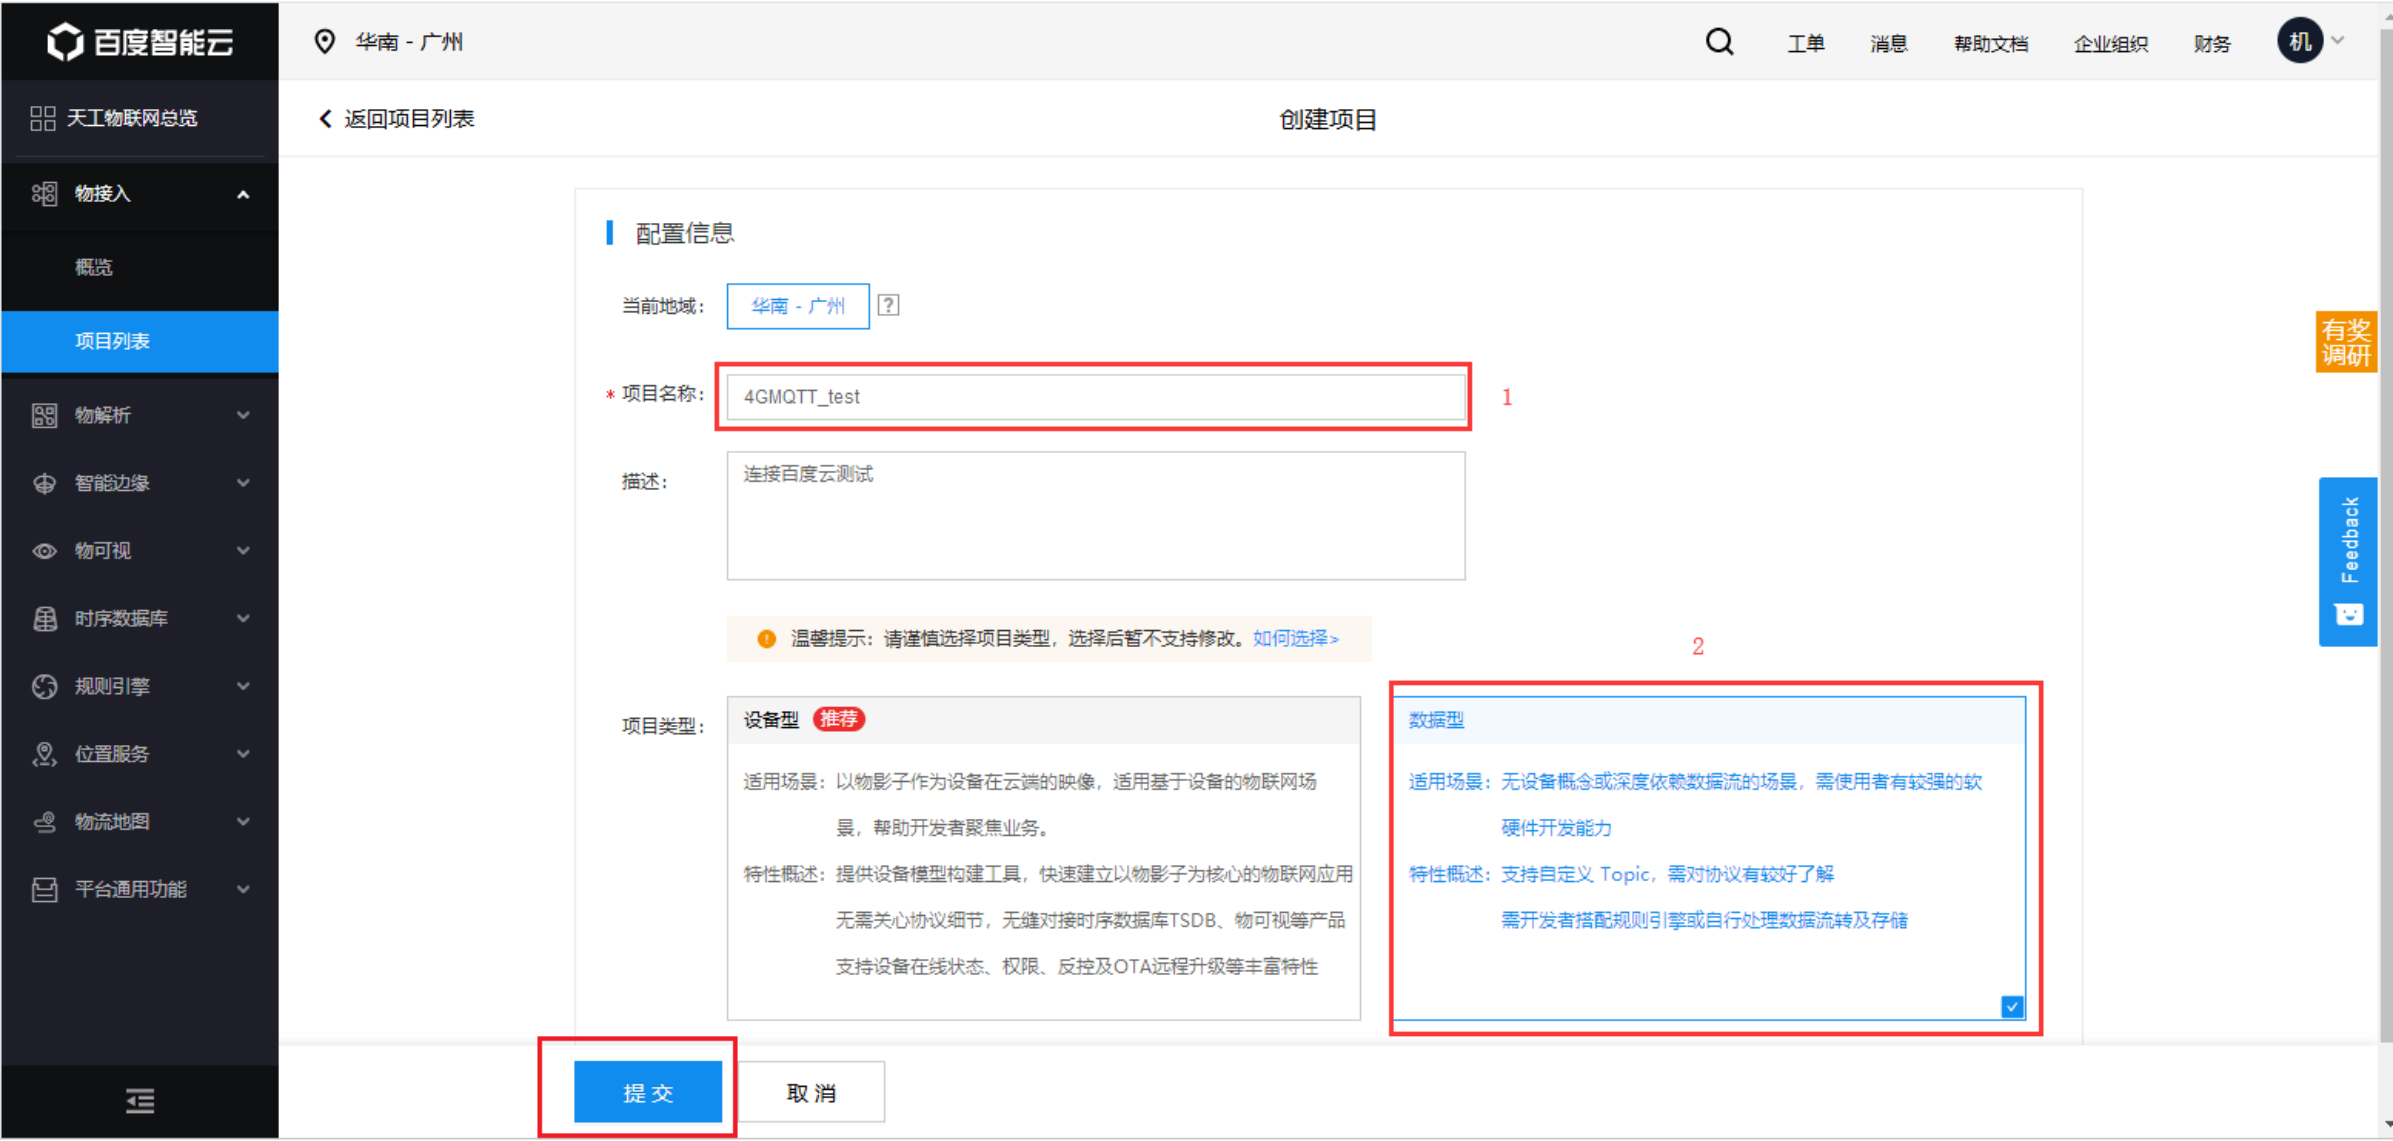This screenshot has width=2393, height=1141.
Task: Open the 如何选择 link
Action: (1294, 638)
